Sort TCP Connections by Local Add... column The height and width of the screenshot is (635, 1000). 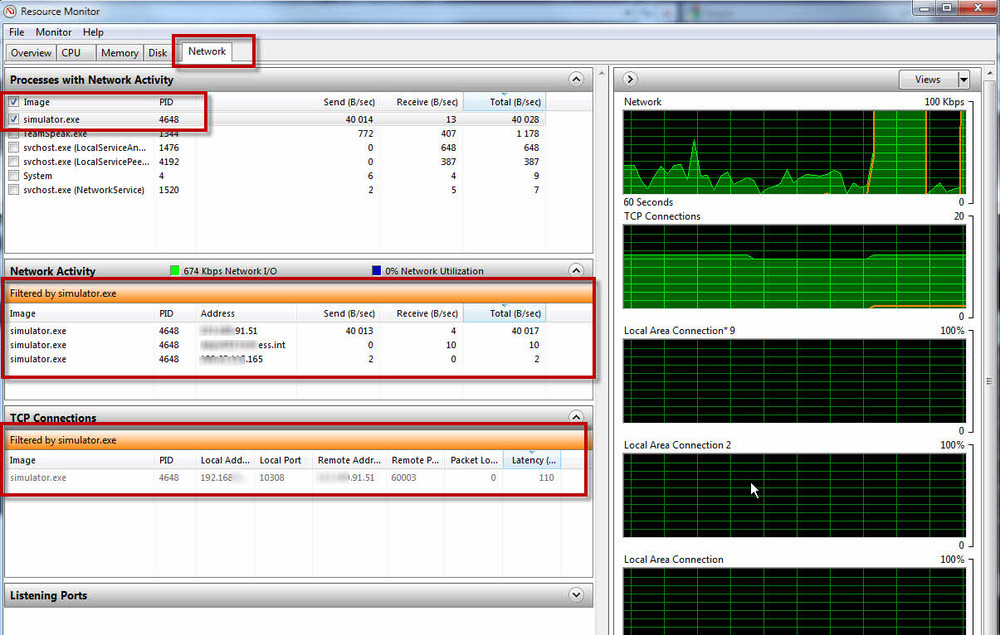(225, 460)
